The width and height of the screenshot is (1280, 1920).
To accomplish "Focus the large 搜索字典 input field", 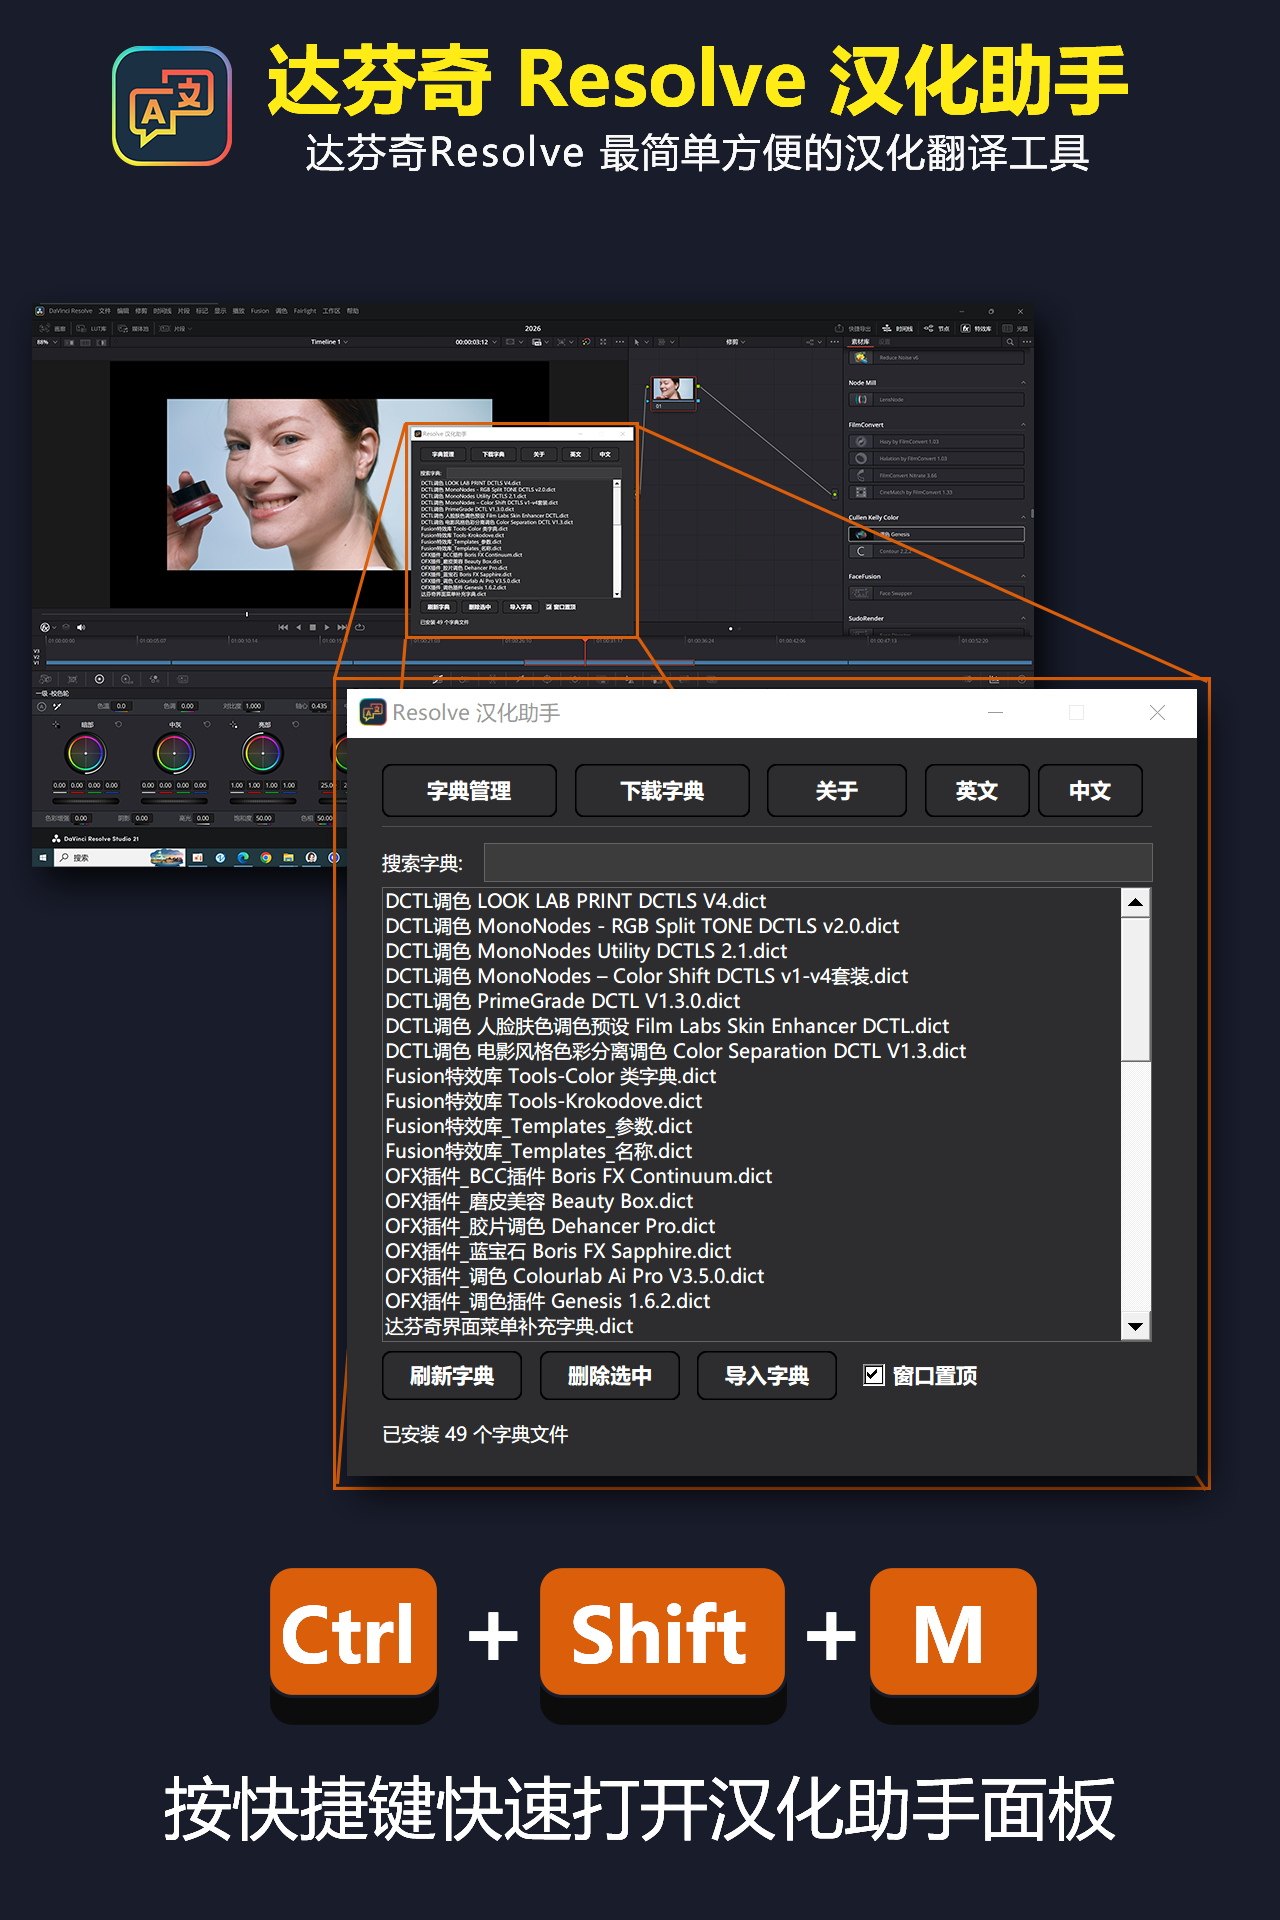I will point(818,863).
